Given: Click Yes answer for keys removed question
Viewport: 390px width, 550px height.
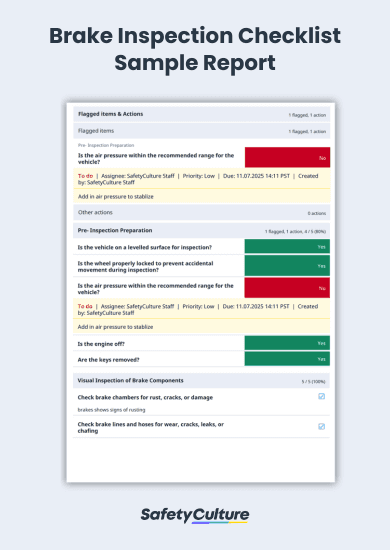Looking at the screenshot, I should coord(287,359).
